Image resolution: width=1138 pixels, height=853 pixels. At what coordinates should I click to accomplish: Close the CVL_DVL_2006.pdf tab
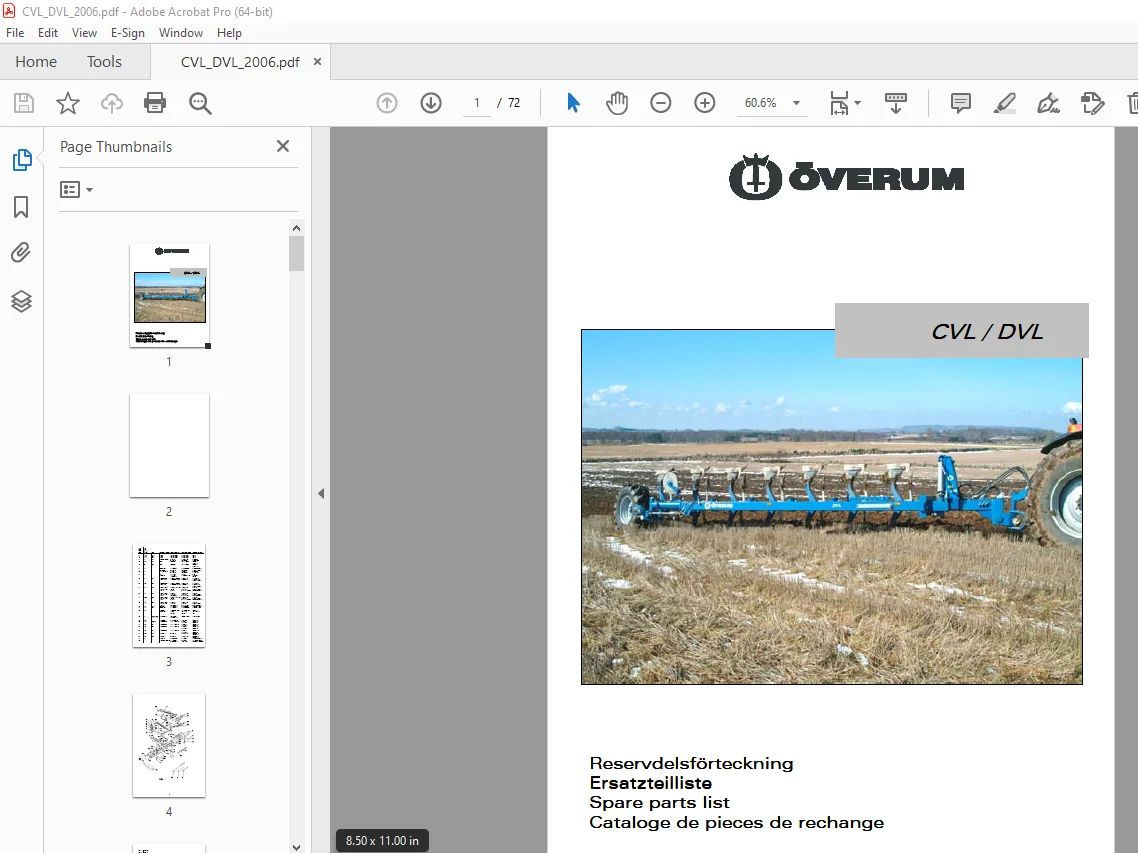317,62
